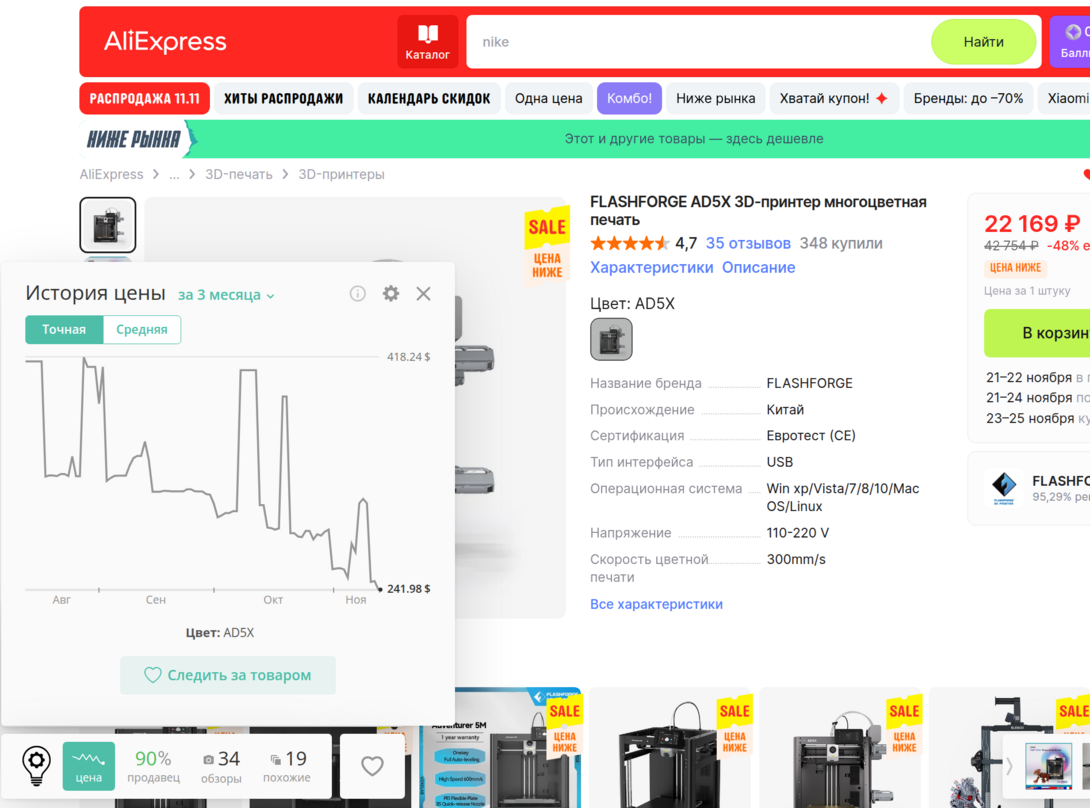Image resolution: width=1090 pixels, height=808 pixels.
Task: Click the star rating icons
Action: point(629,243)
